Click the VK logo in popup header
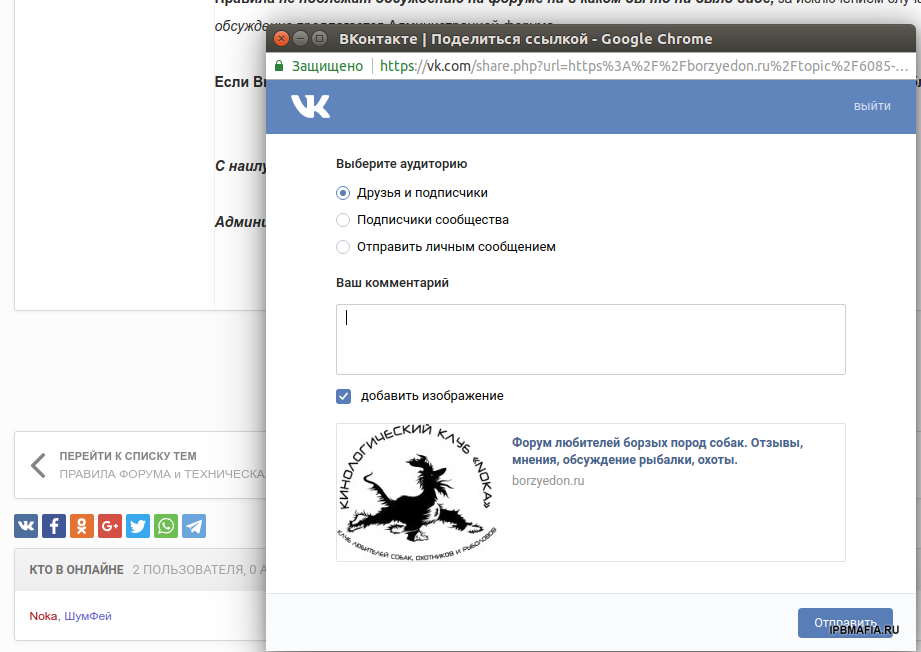This screenshot has width=921, height=652. click(x=310, y=106)
